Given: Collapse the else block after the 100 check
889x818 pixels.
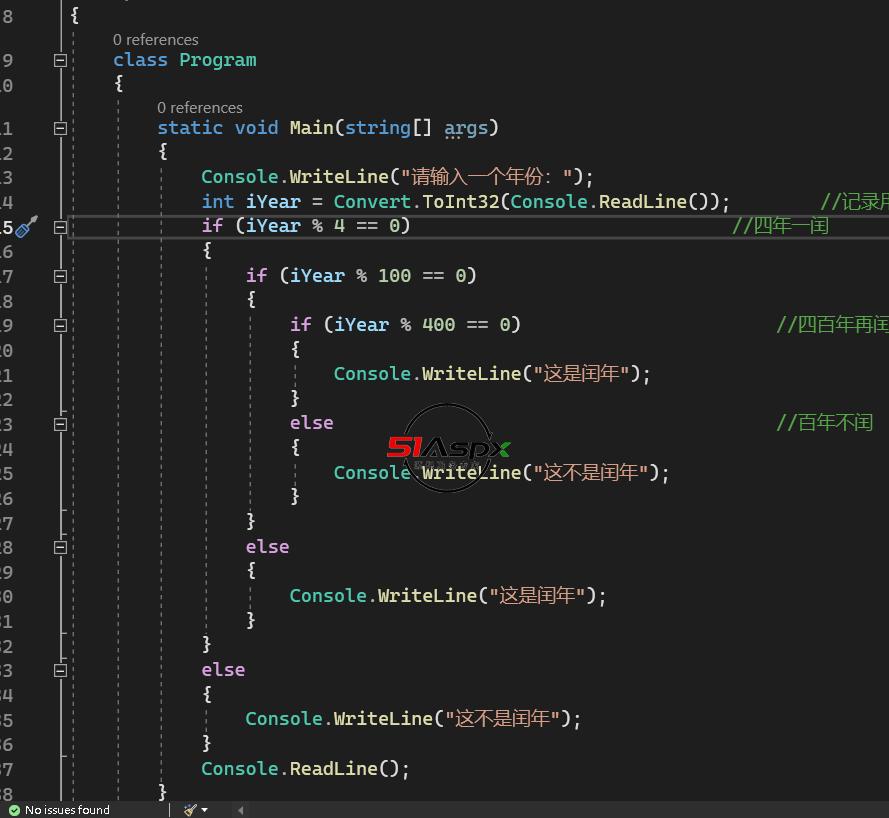Looking at the screenshot, I should pyautogui.click(x=60, y=547).
